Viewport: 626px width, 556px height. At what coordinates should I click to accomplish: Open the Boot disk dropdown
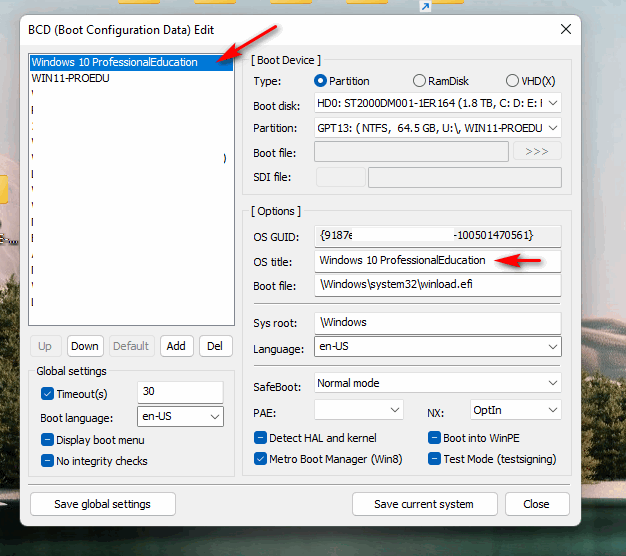[438, 103]
